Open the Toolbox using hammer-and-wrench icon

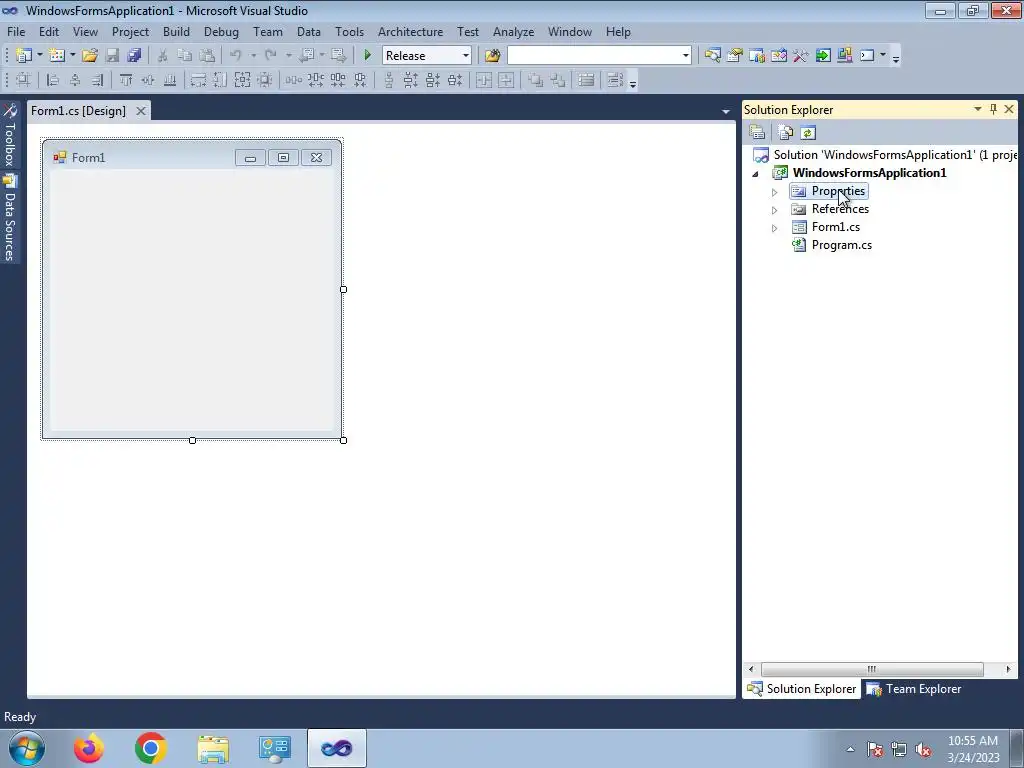coord(801,56)
